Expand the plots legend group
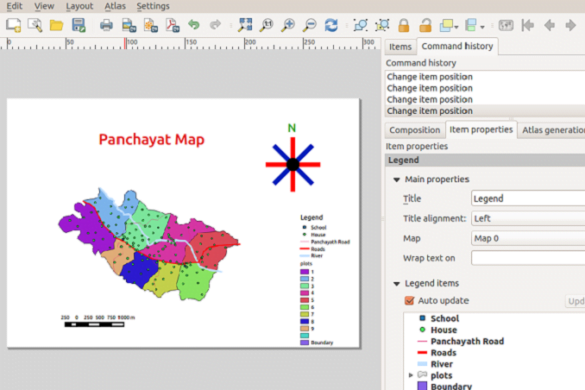Screen dimensions: 585x390 411,375
